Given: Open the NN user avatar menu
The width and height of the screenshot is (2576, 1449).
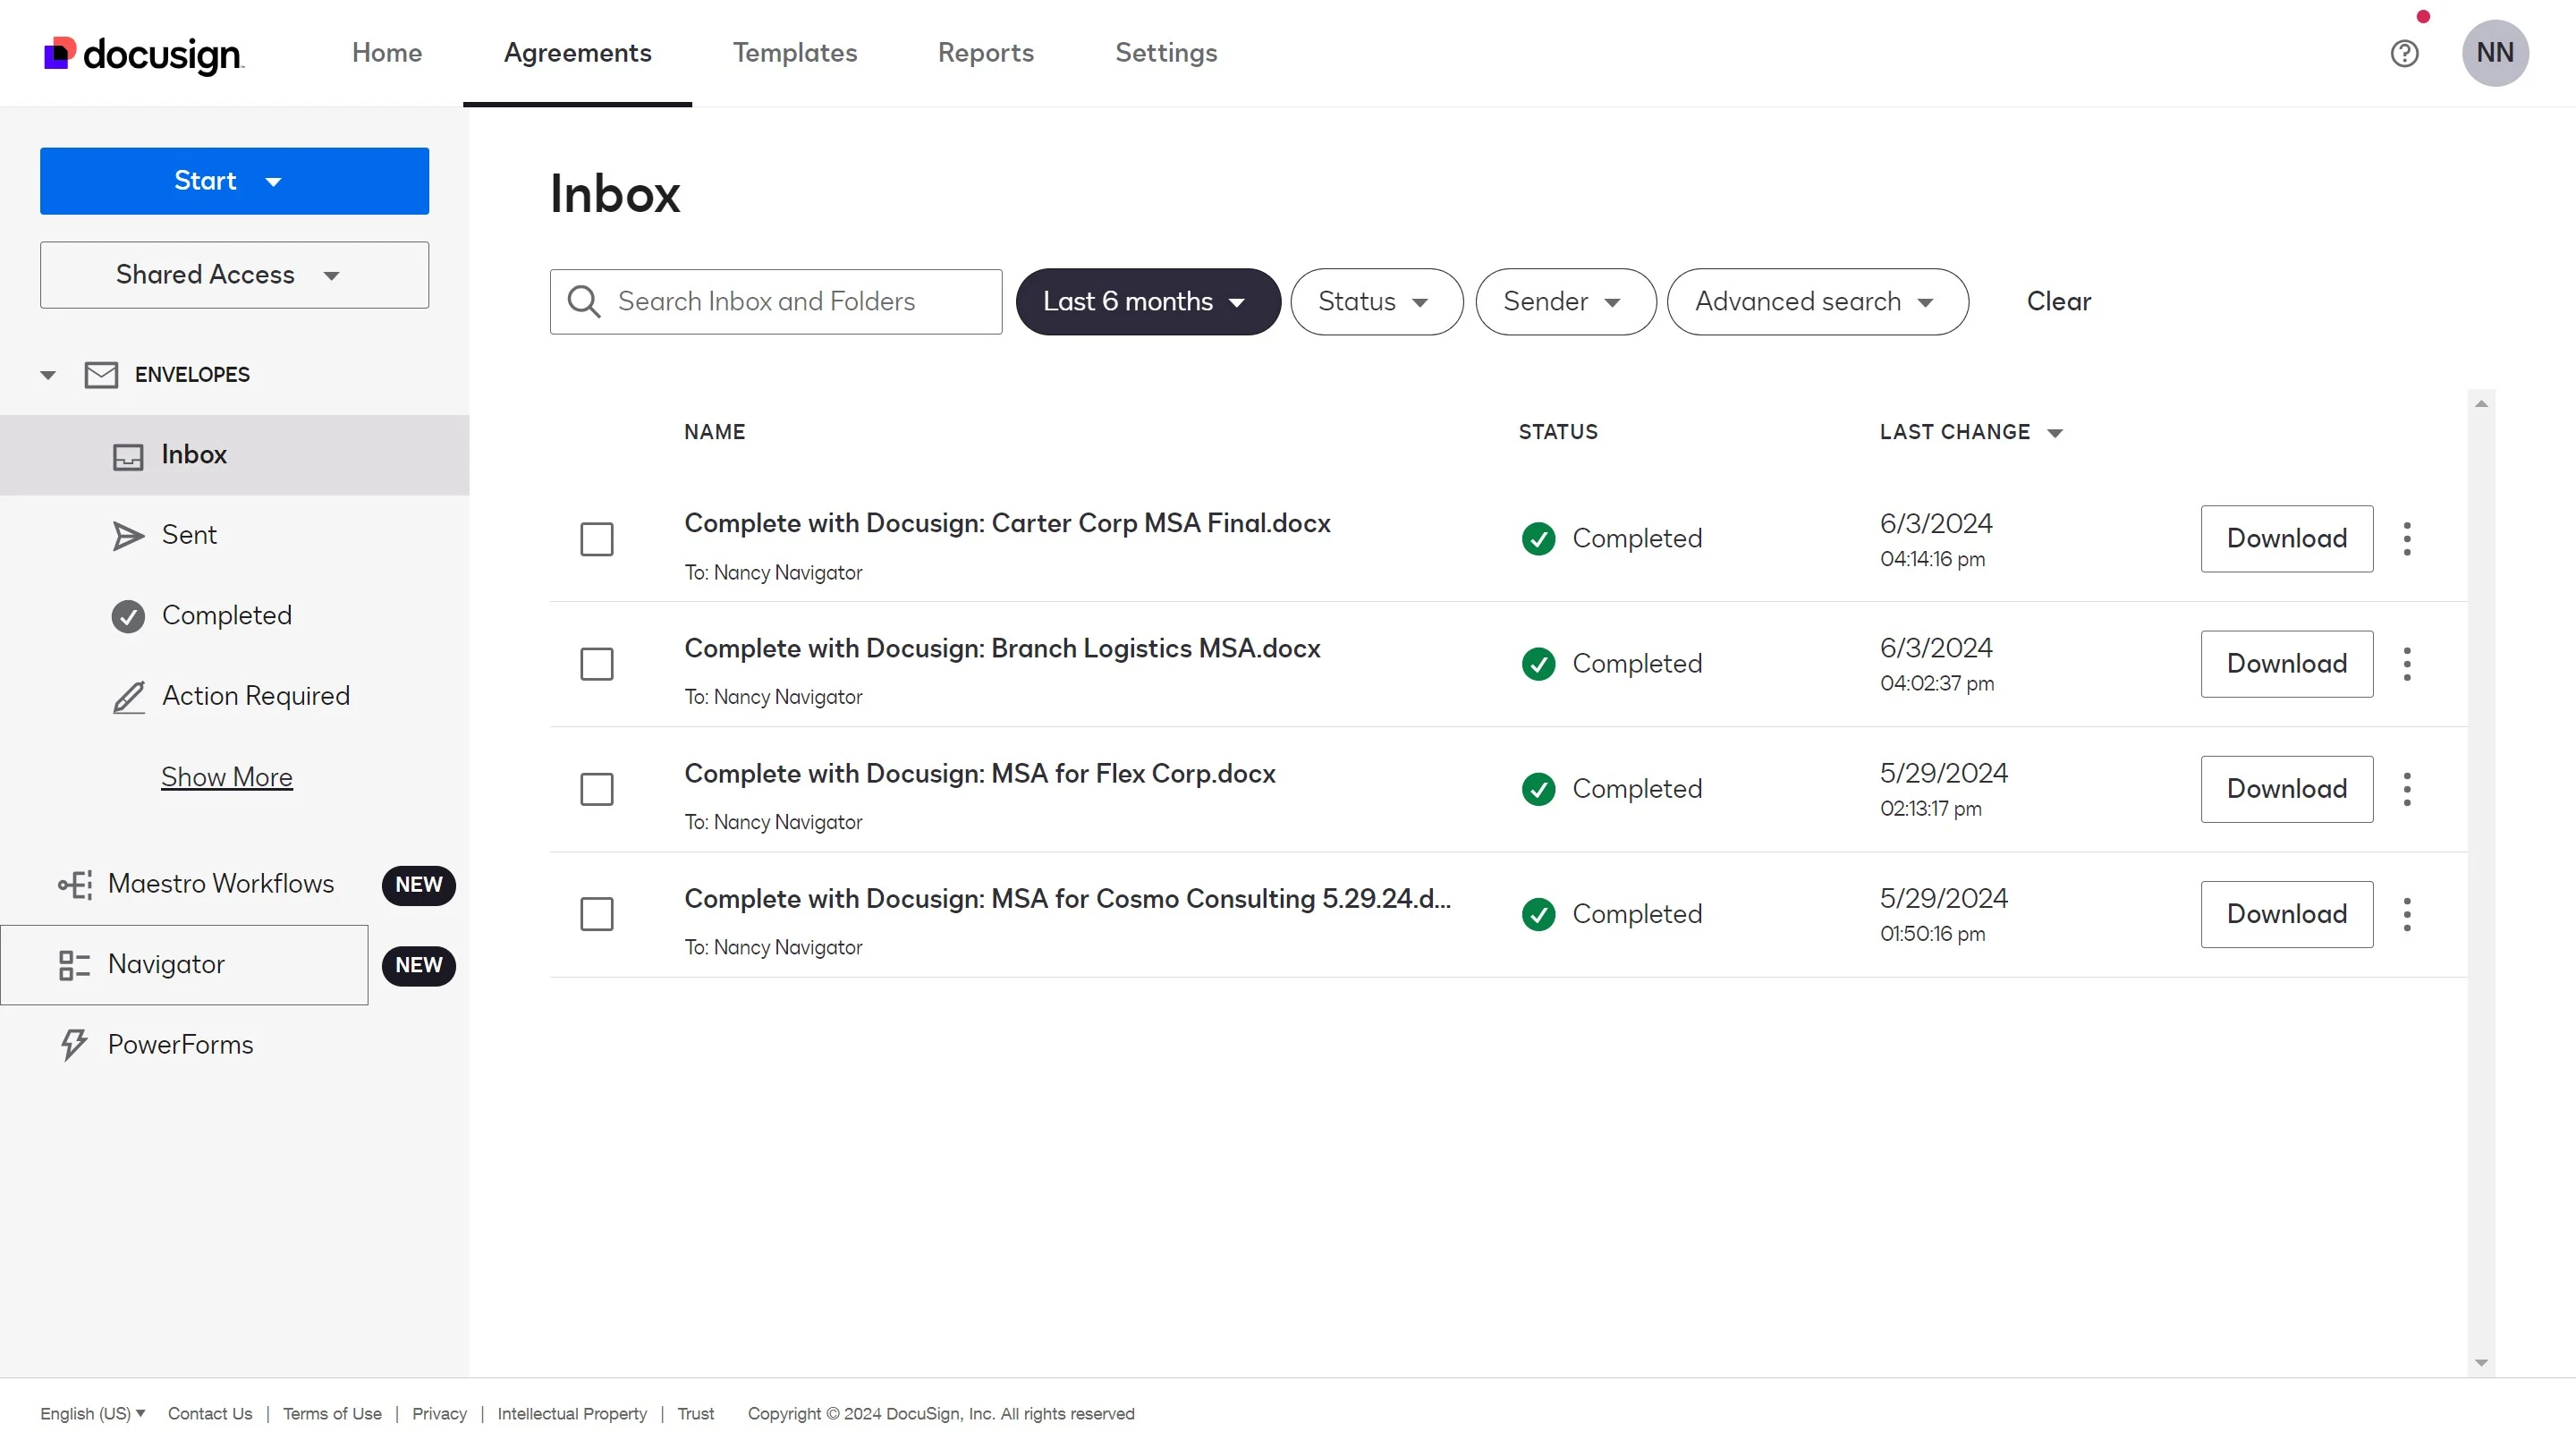Looking at the screenshot, I should (x=2494, y=53).
